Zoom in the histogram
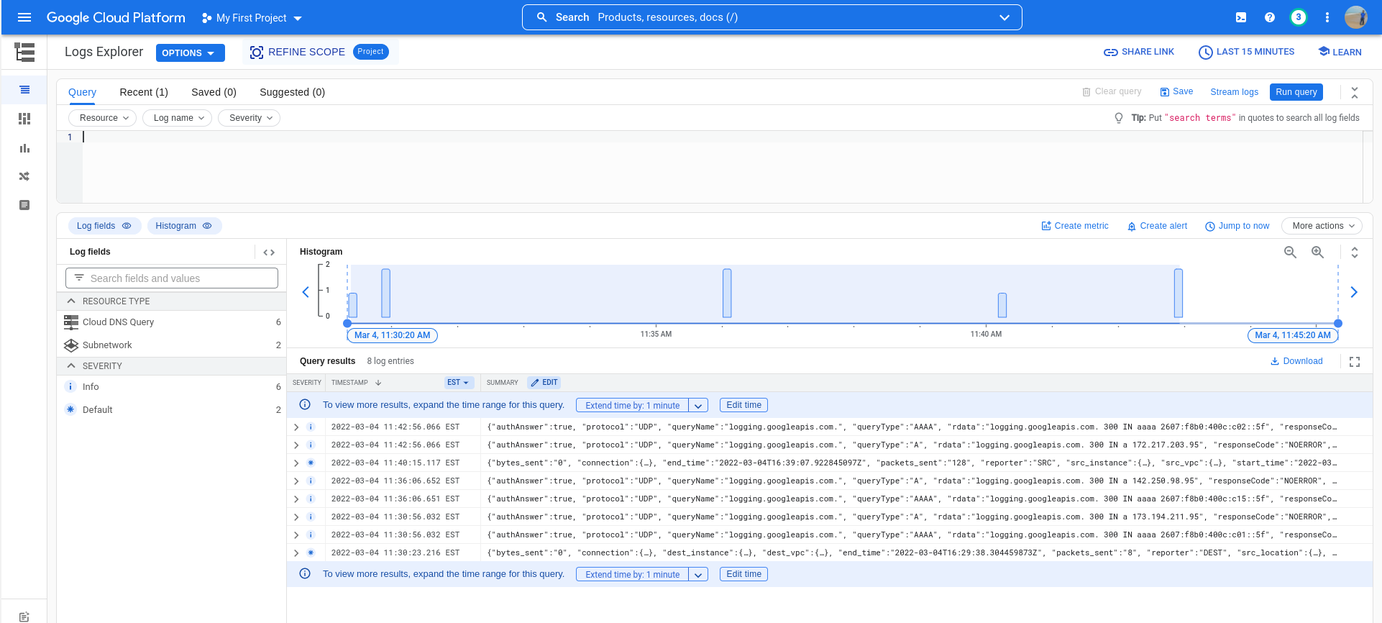Screen dimensions: 1382x623 click(x=1318, y=253)
